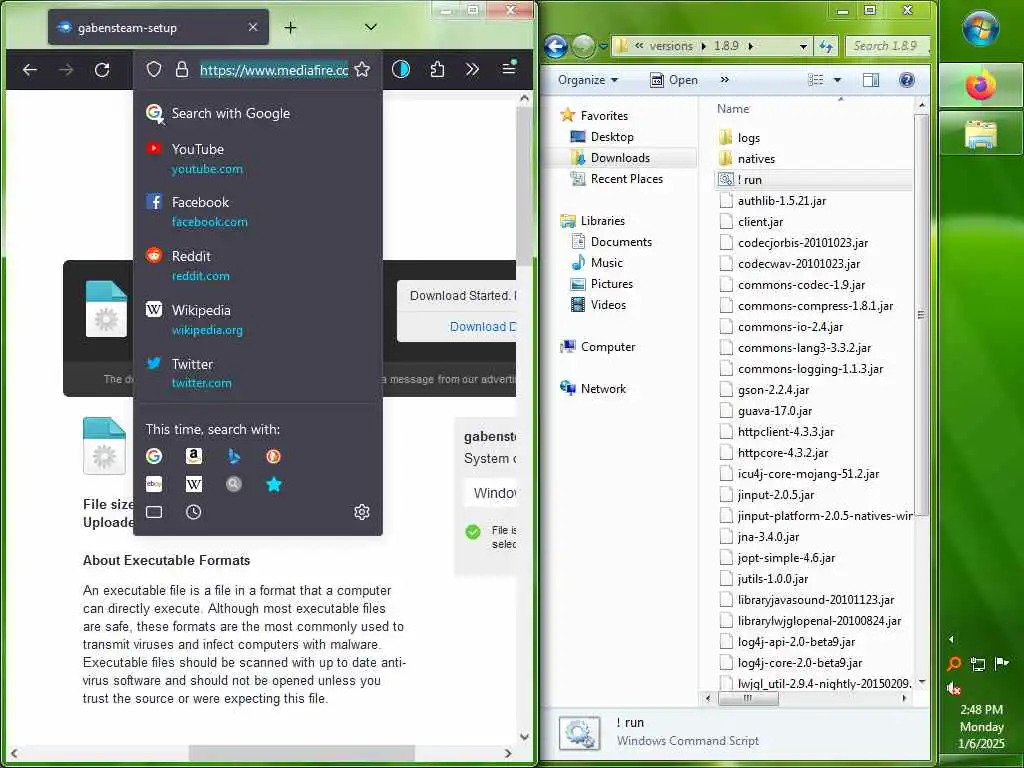Open Downloads in Favorites pane
Image resolution: width=1024 pixels, height=768 pixels.
620,157
